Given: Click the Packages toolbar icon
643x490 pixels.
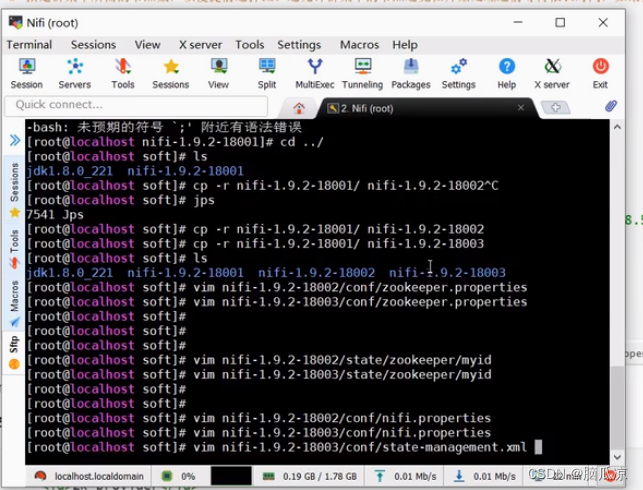Looking at the screenshot, I should [x=410, y=73].
